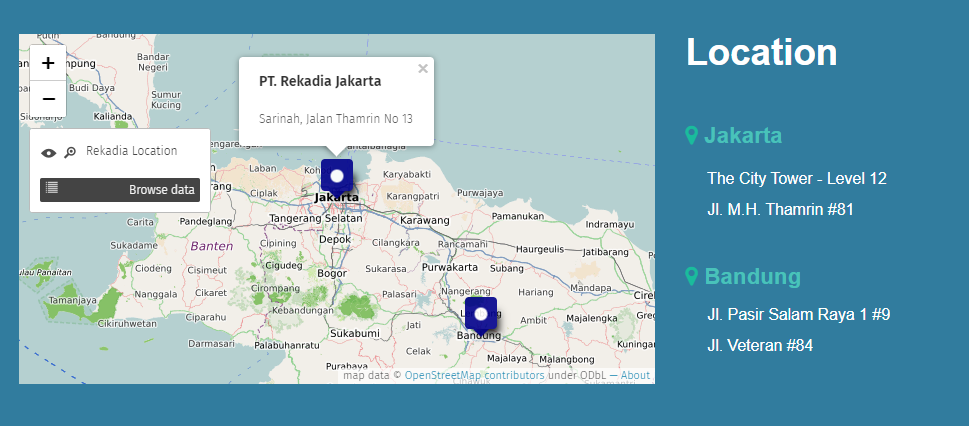Image resolution: width=969 pixels, height=426 pixels.
Task: Open the Browse data panel
Action: pos(120,189)
